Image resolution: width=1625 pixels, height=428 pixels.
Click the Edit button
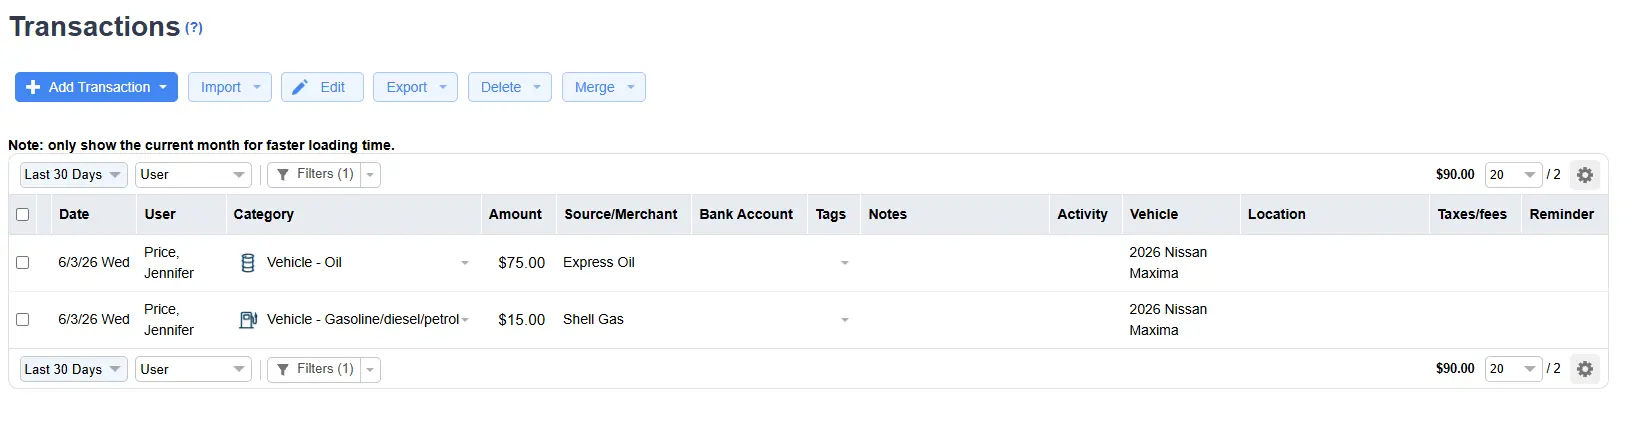322,87
